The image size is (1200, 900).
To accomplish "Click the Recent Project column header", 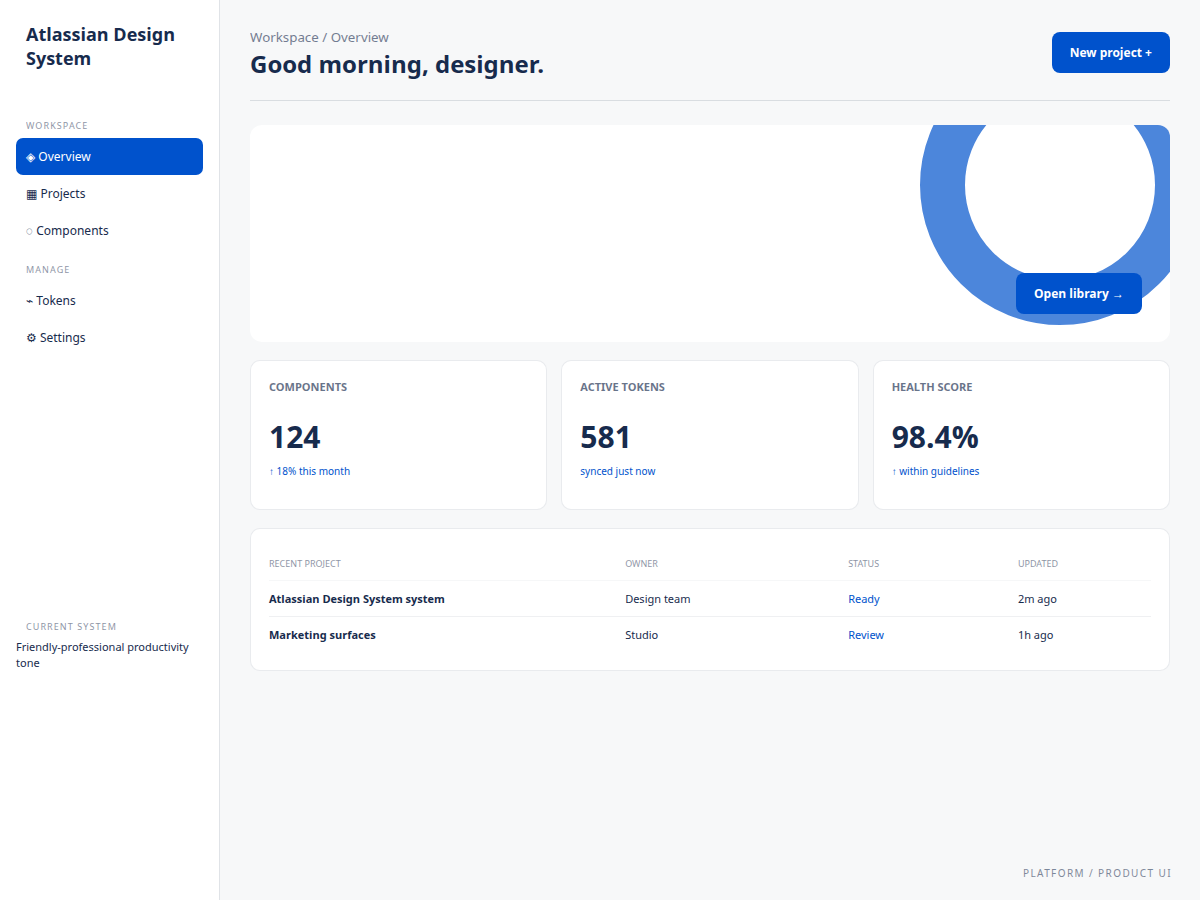I will 305,564.
